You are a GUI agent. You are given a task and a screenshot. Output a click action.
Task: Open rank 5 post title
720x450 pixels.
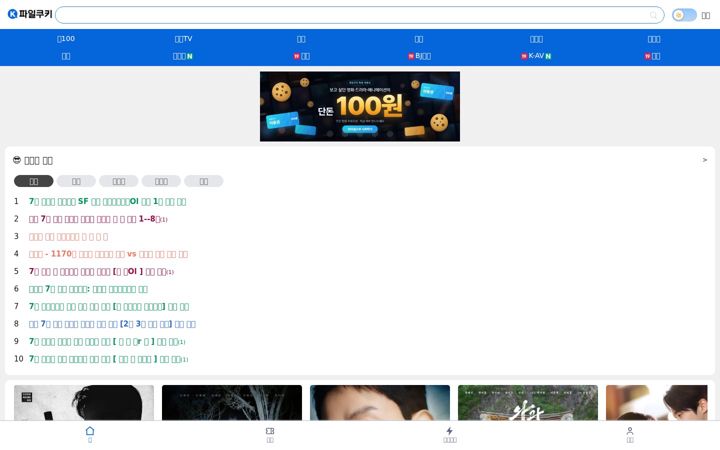click(x=101, y=271)
